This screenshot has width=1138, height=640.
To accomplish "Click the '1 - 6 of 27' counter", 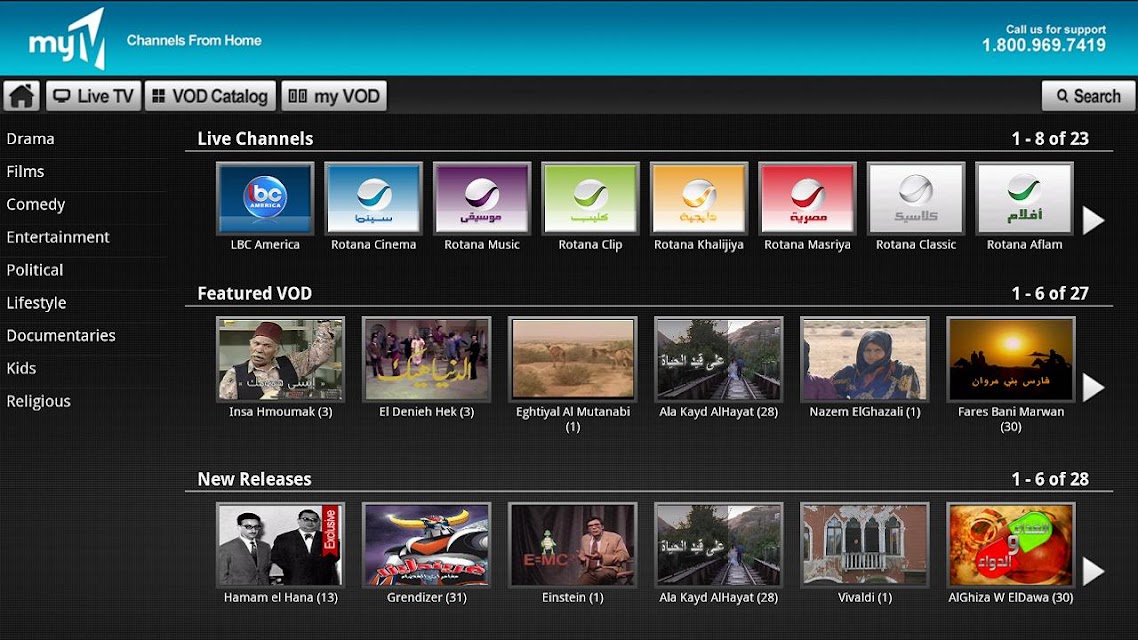I will coord(1050,293).
